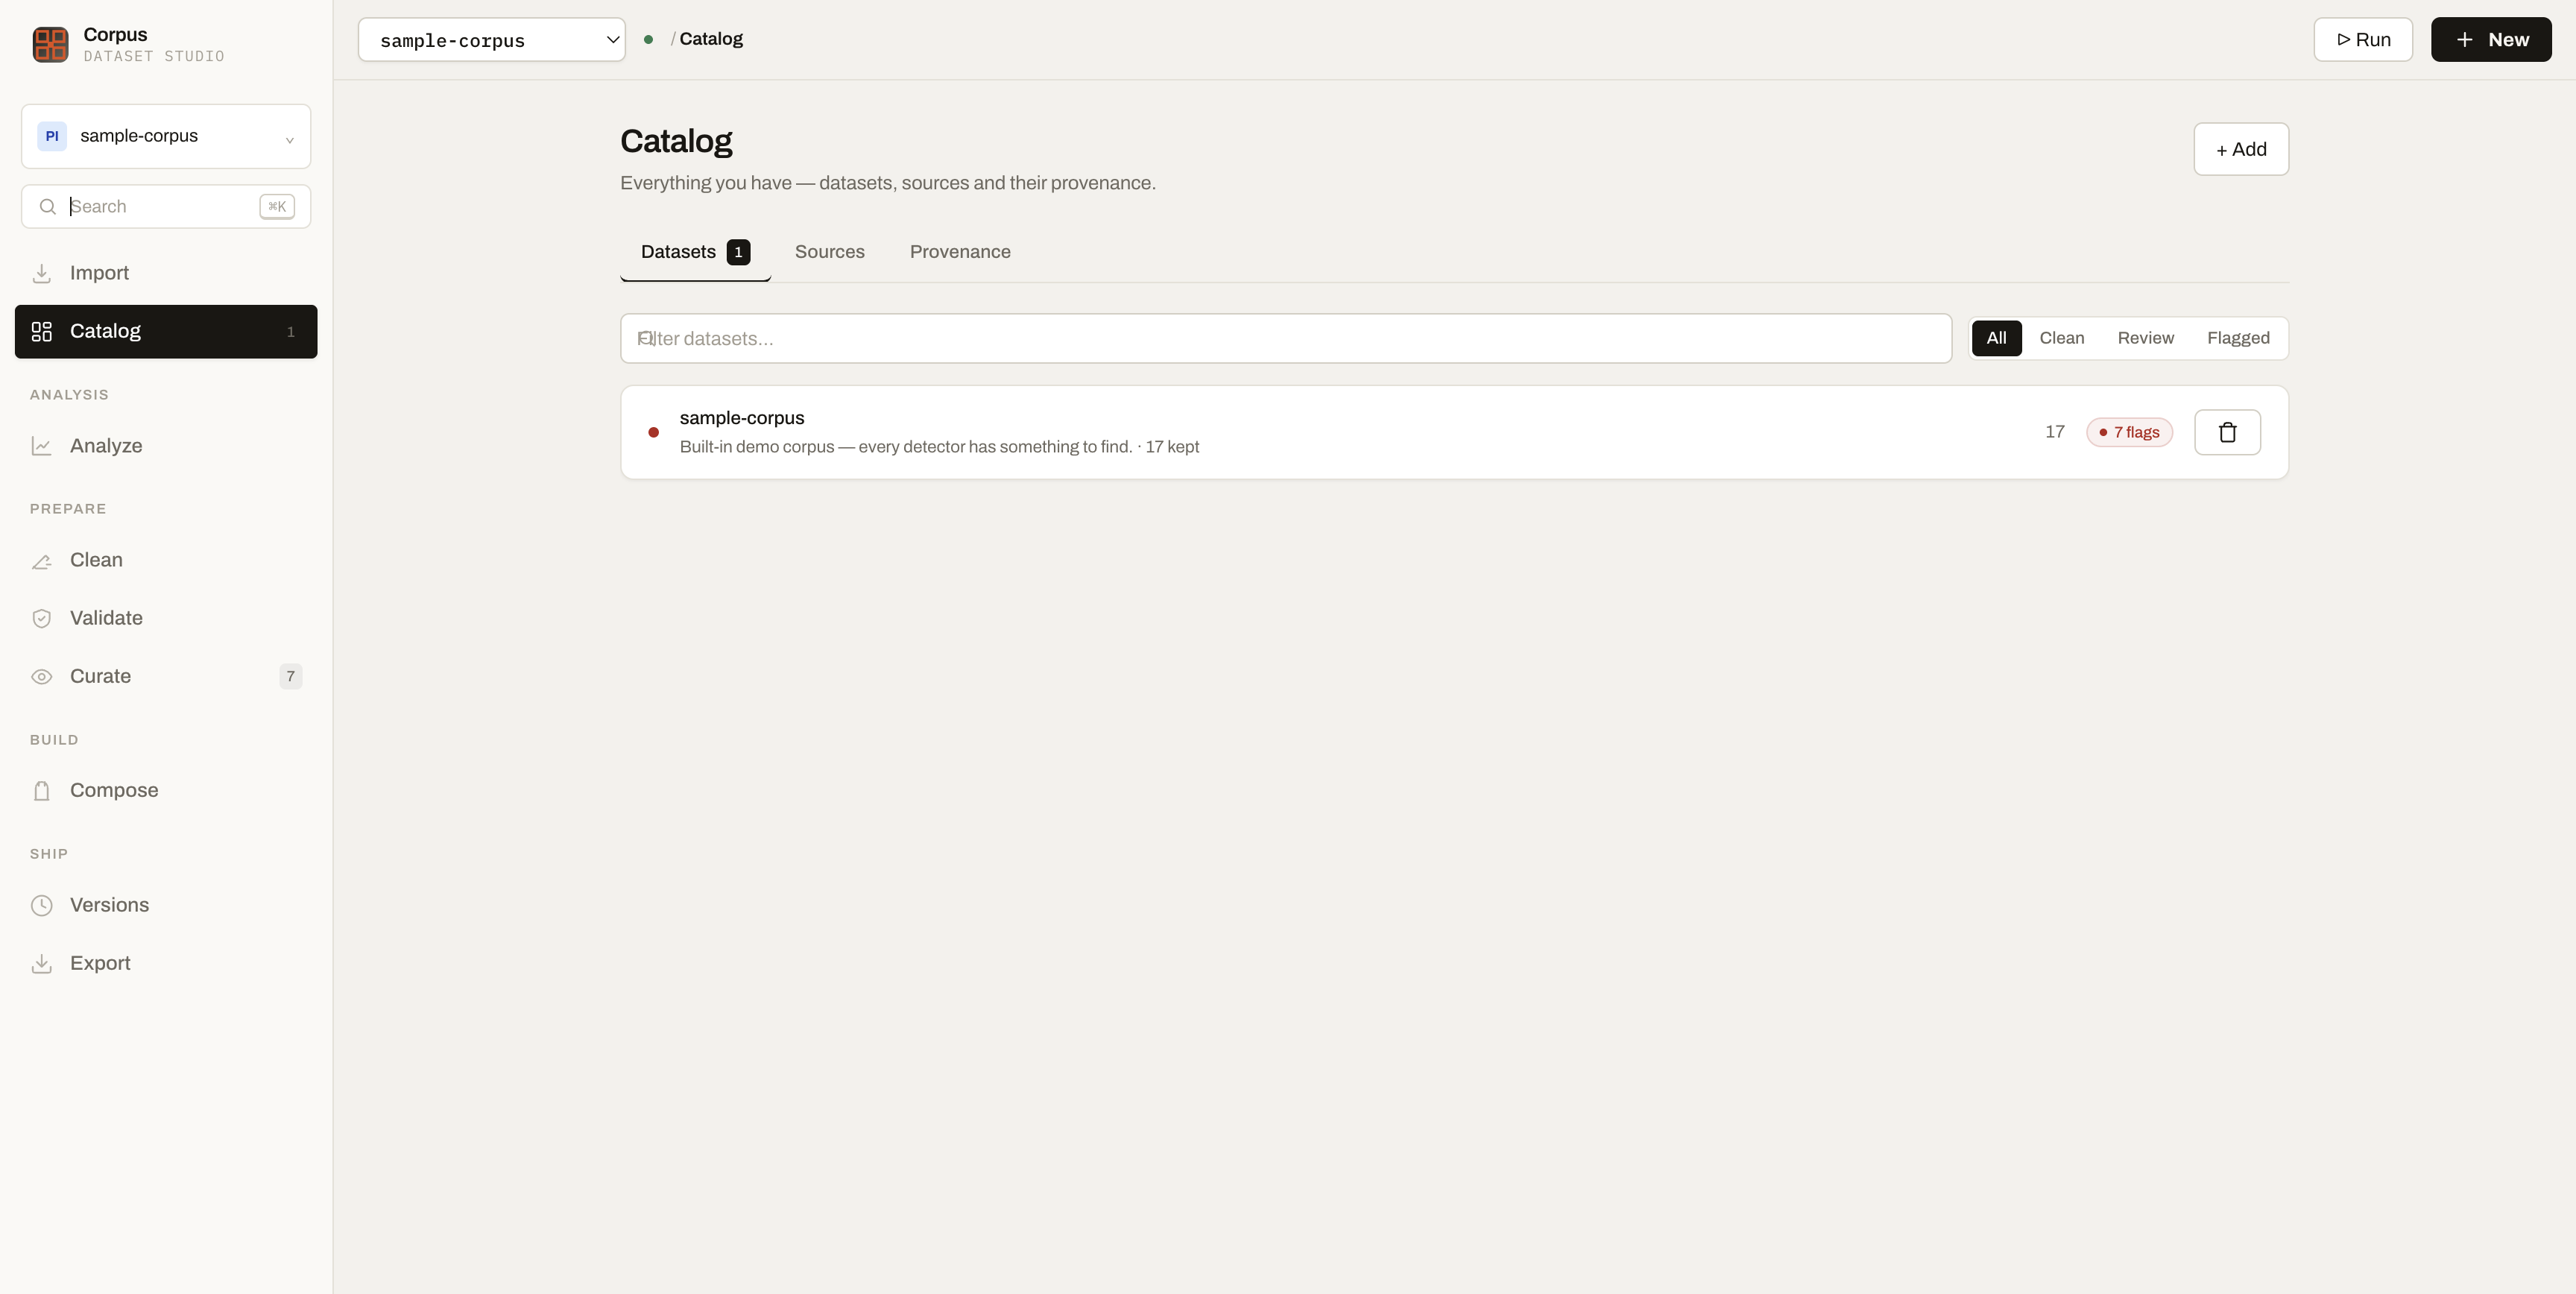The image size is (2576, 1294).
Task: Click the 7 flags badge
Action: click(2129, 432)
